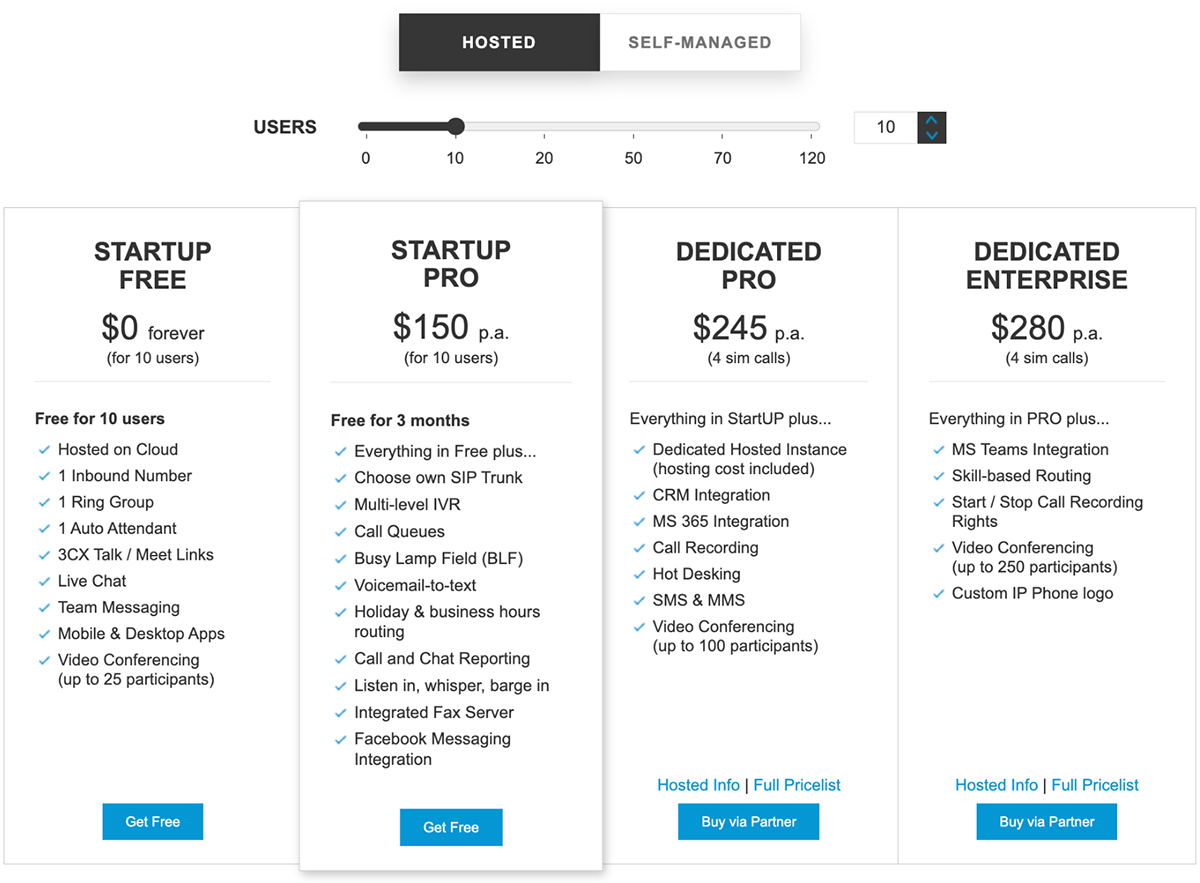This screenshot has width=1200, height=883.
Task: Increment the user count with the up arrow
Action: click(x=931, y=119)
